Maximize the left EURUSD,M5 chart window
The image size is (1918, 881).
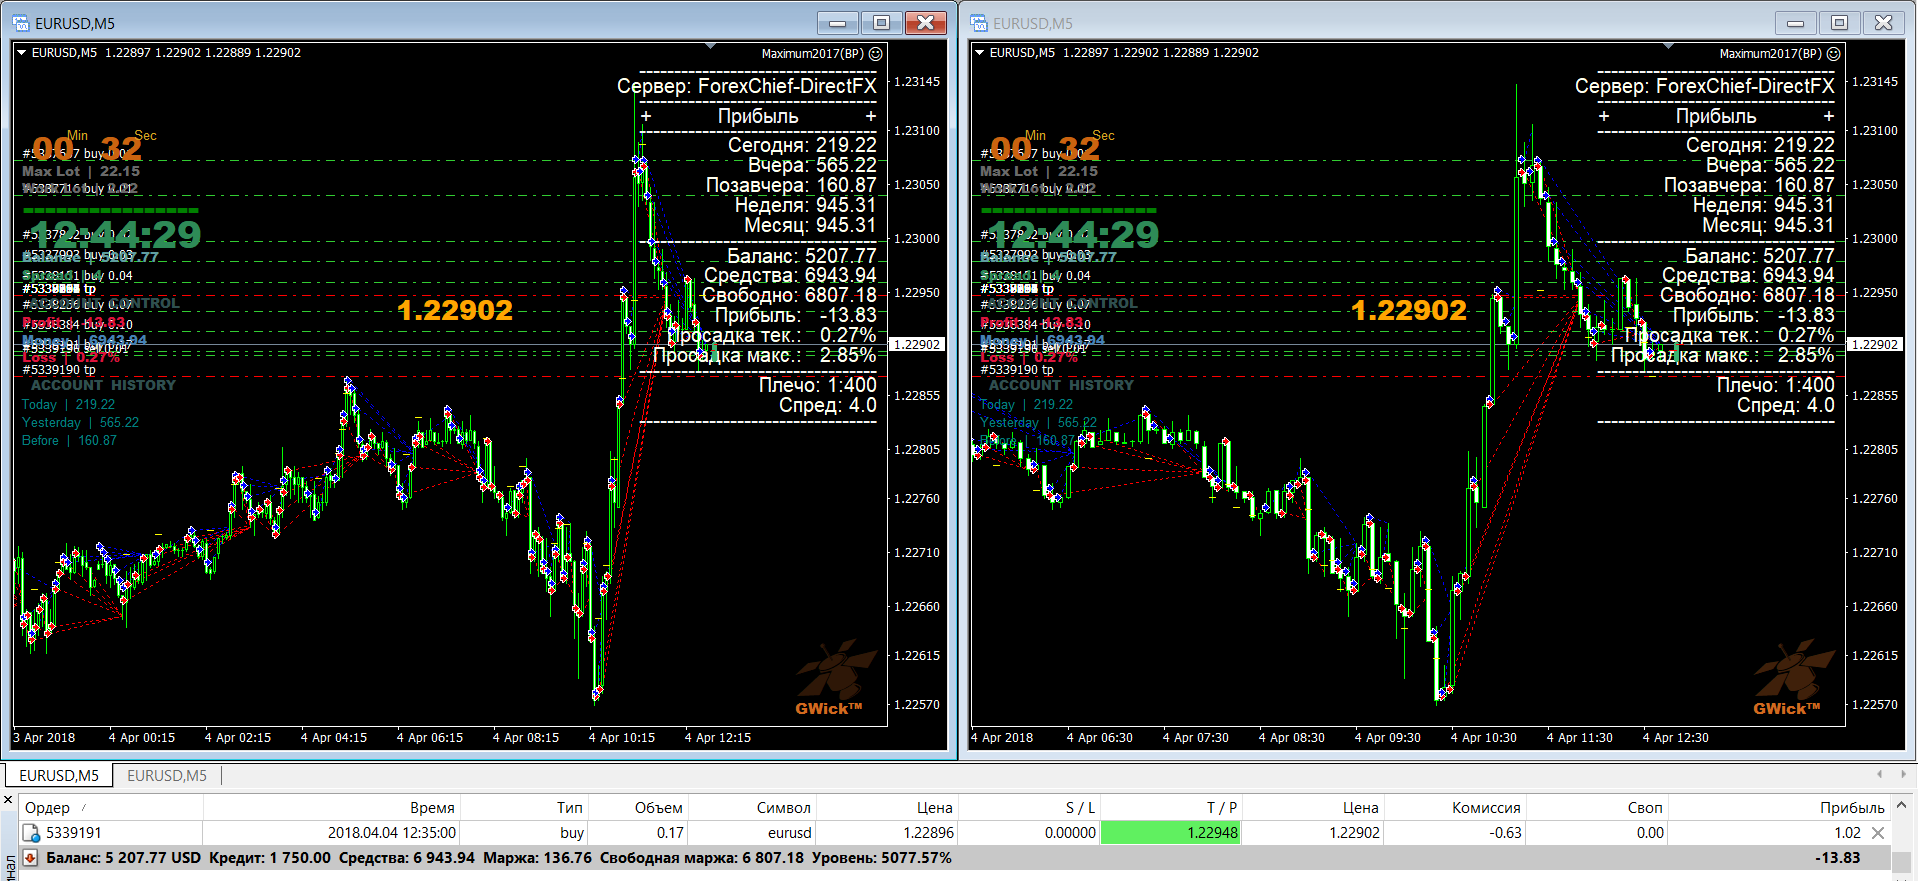pos(881,22)
